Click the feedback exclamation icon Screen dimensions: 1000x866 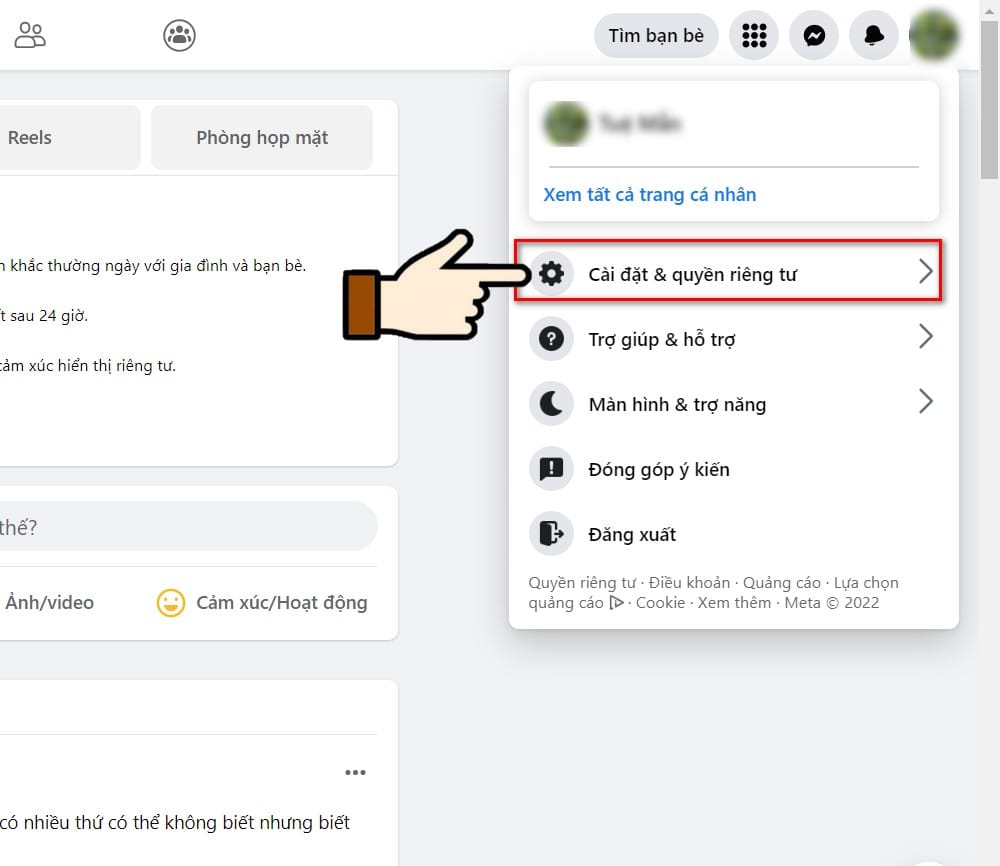coord(552,469)
